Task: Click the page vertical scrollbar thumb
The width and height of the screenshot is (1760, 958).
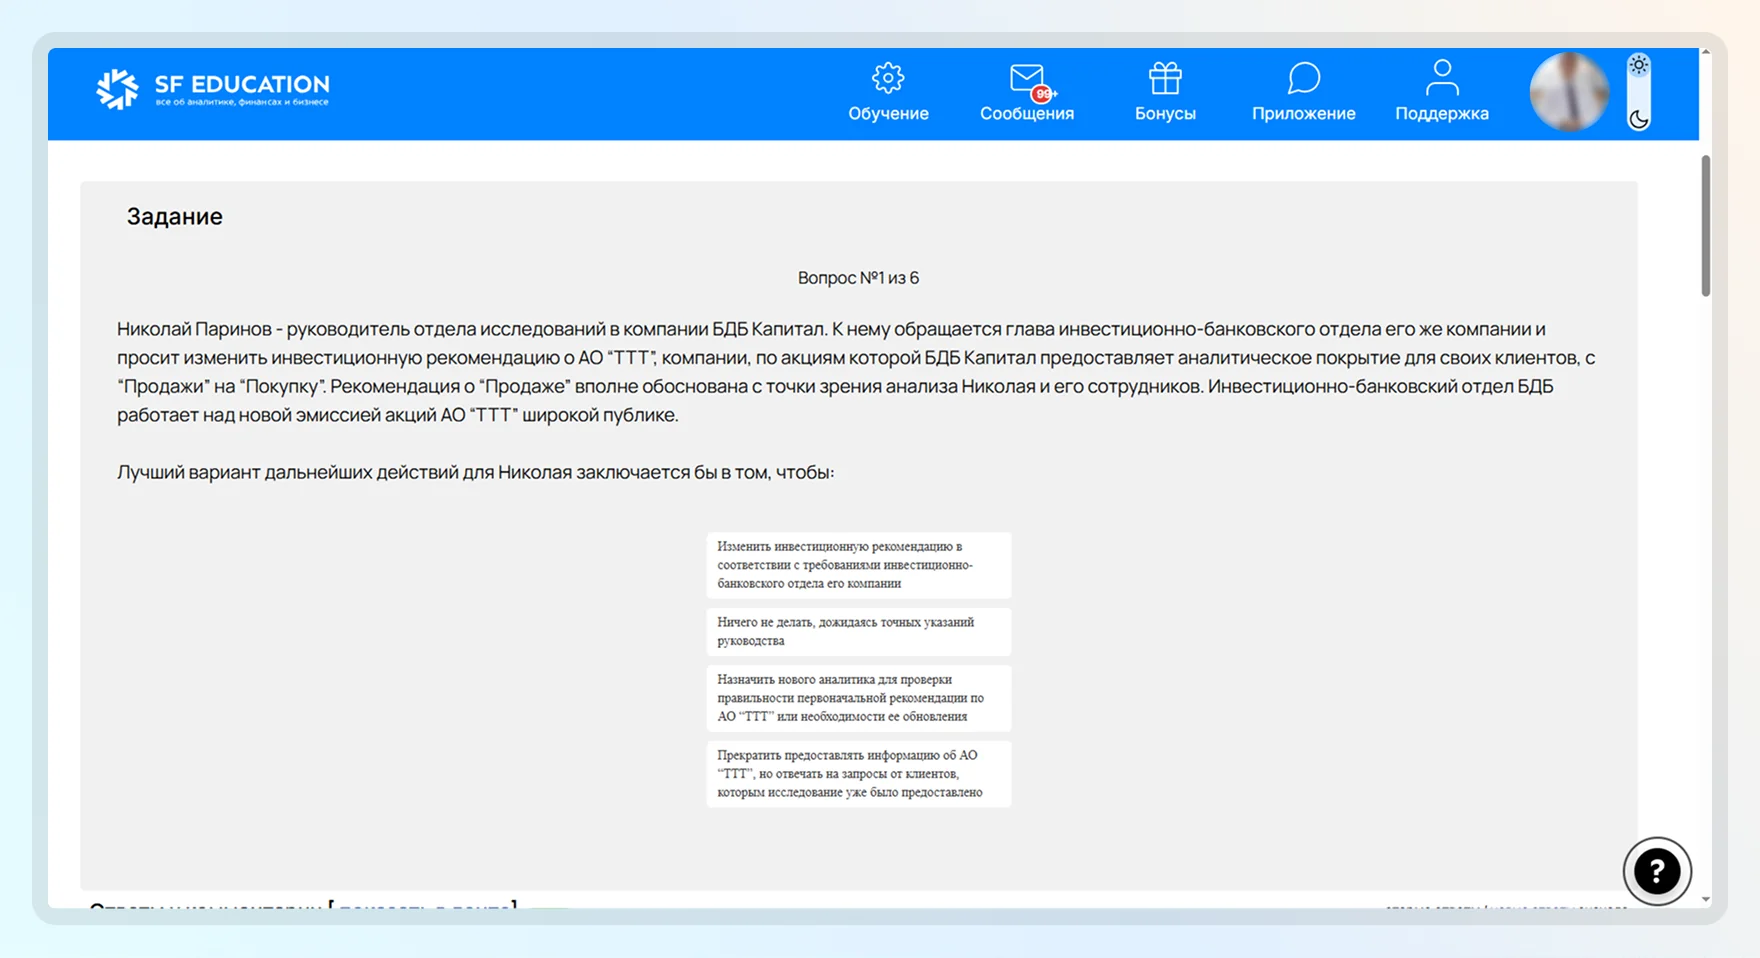Action: 1705,226
